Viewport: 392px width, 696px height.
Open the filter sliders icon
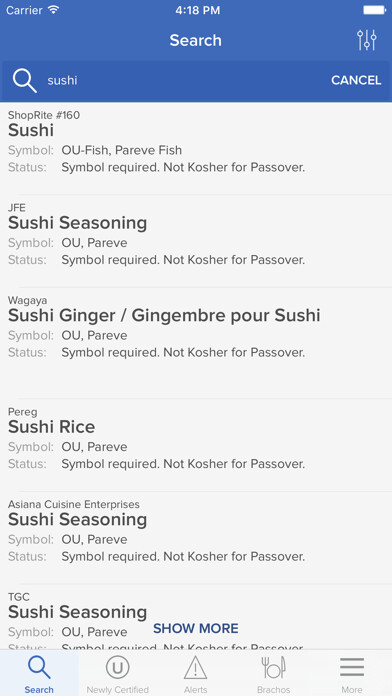click(367, 40)
